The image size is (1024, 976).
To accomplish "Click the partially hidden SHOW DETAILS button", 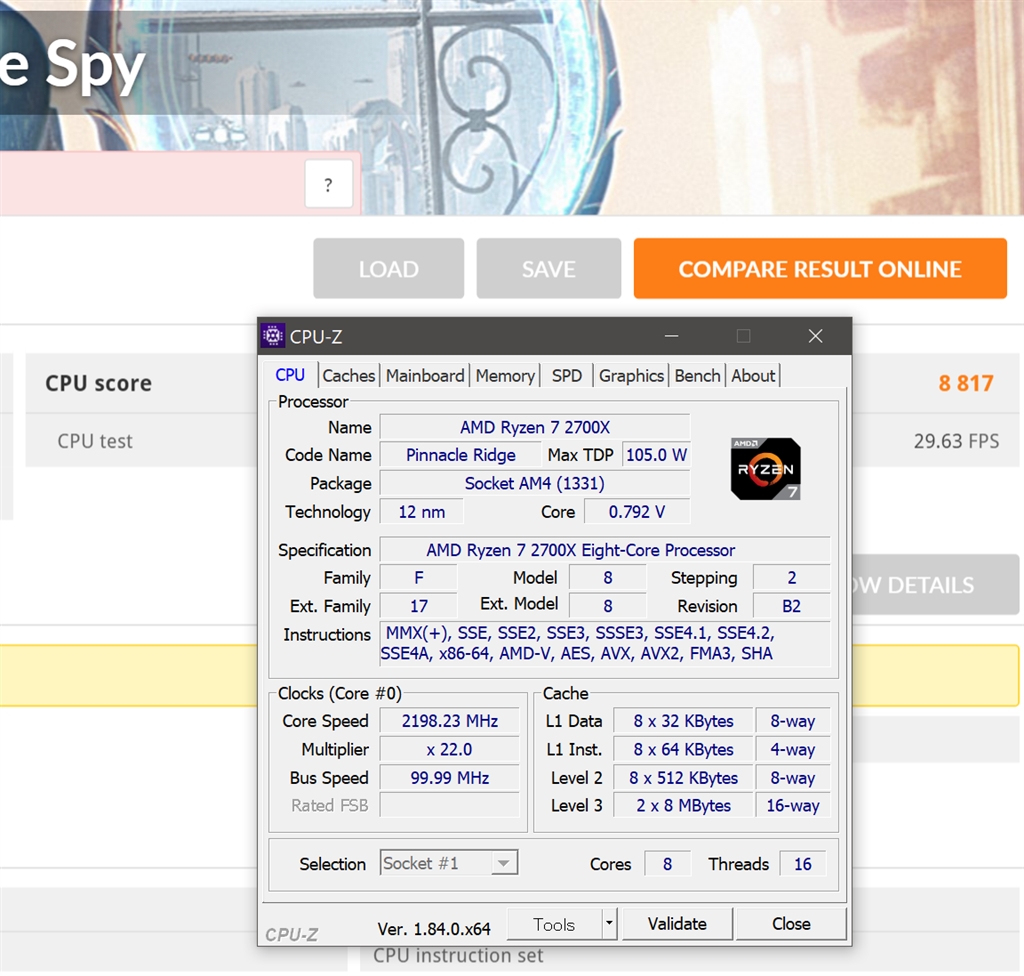I will click(x=935, y=585).
